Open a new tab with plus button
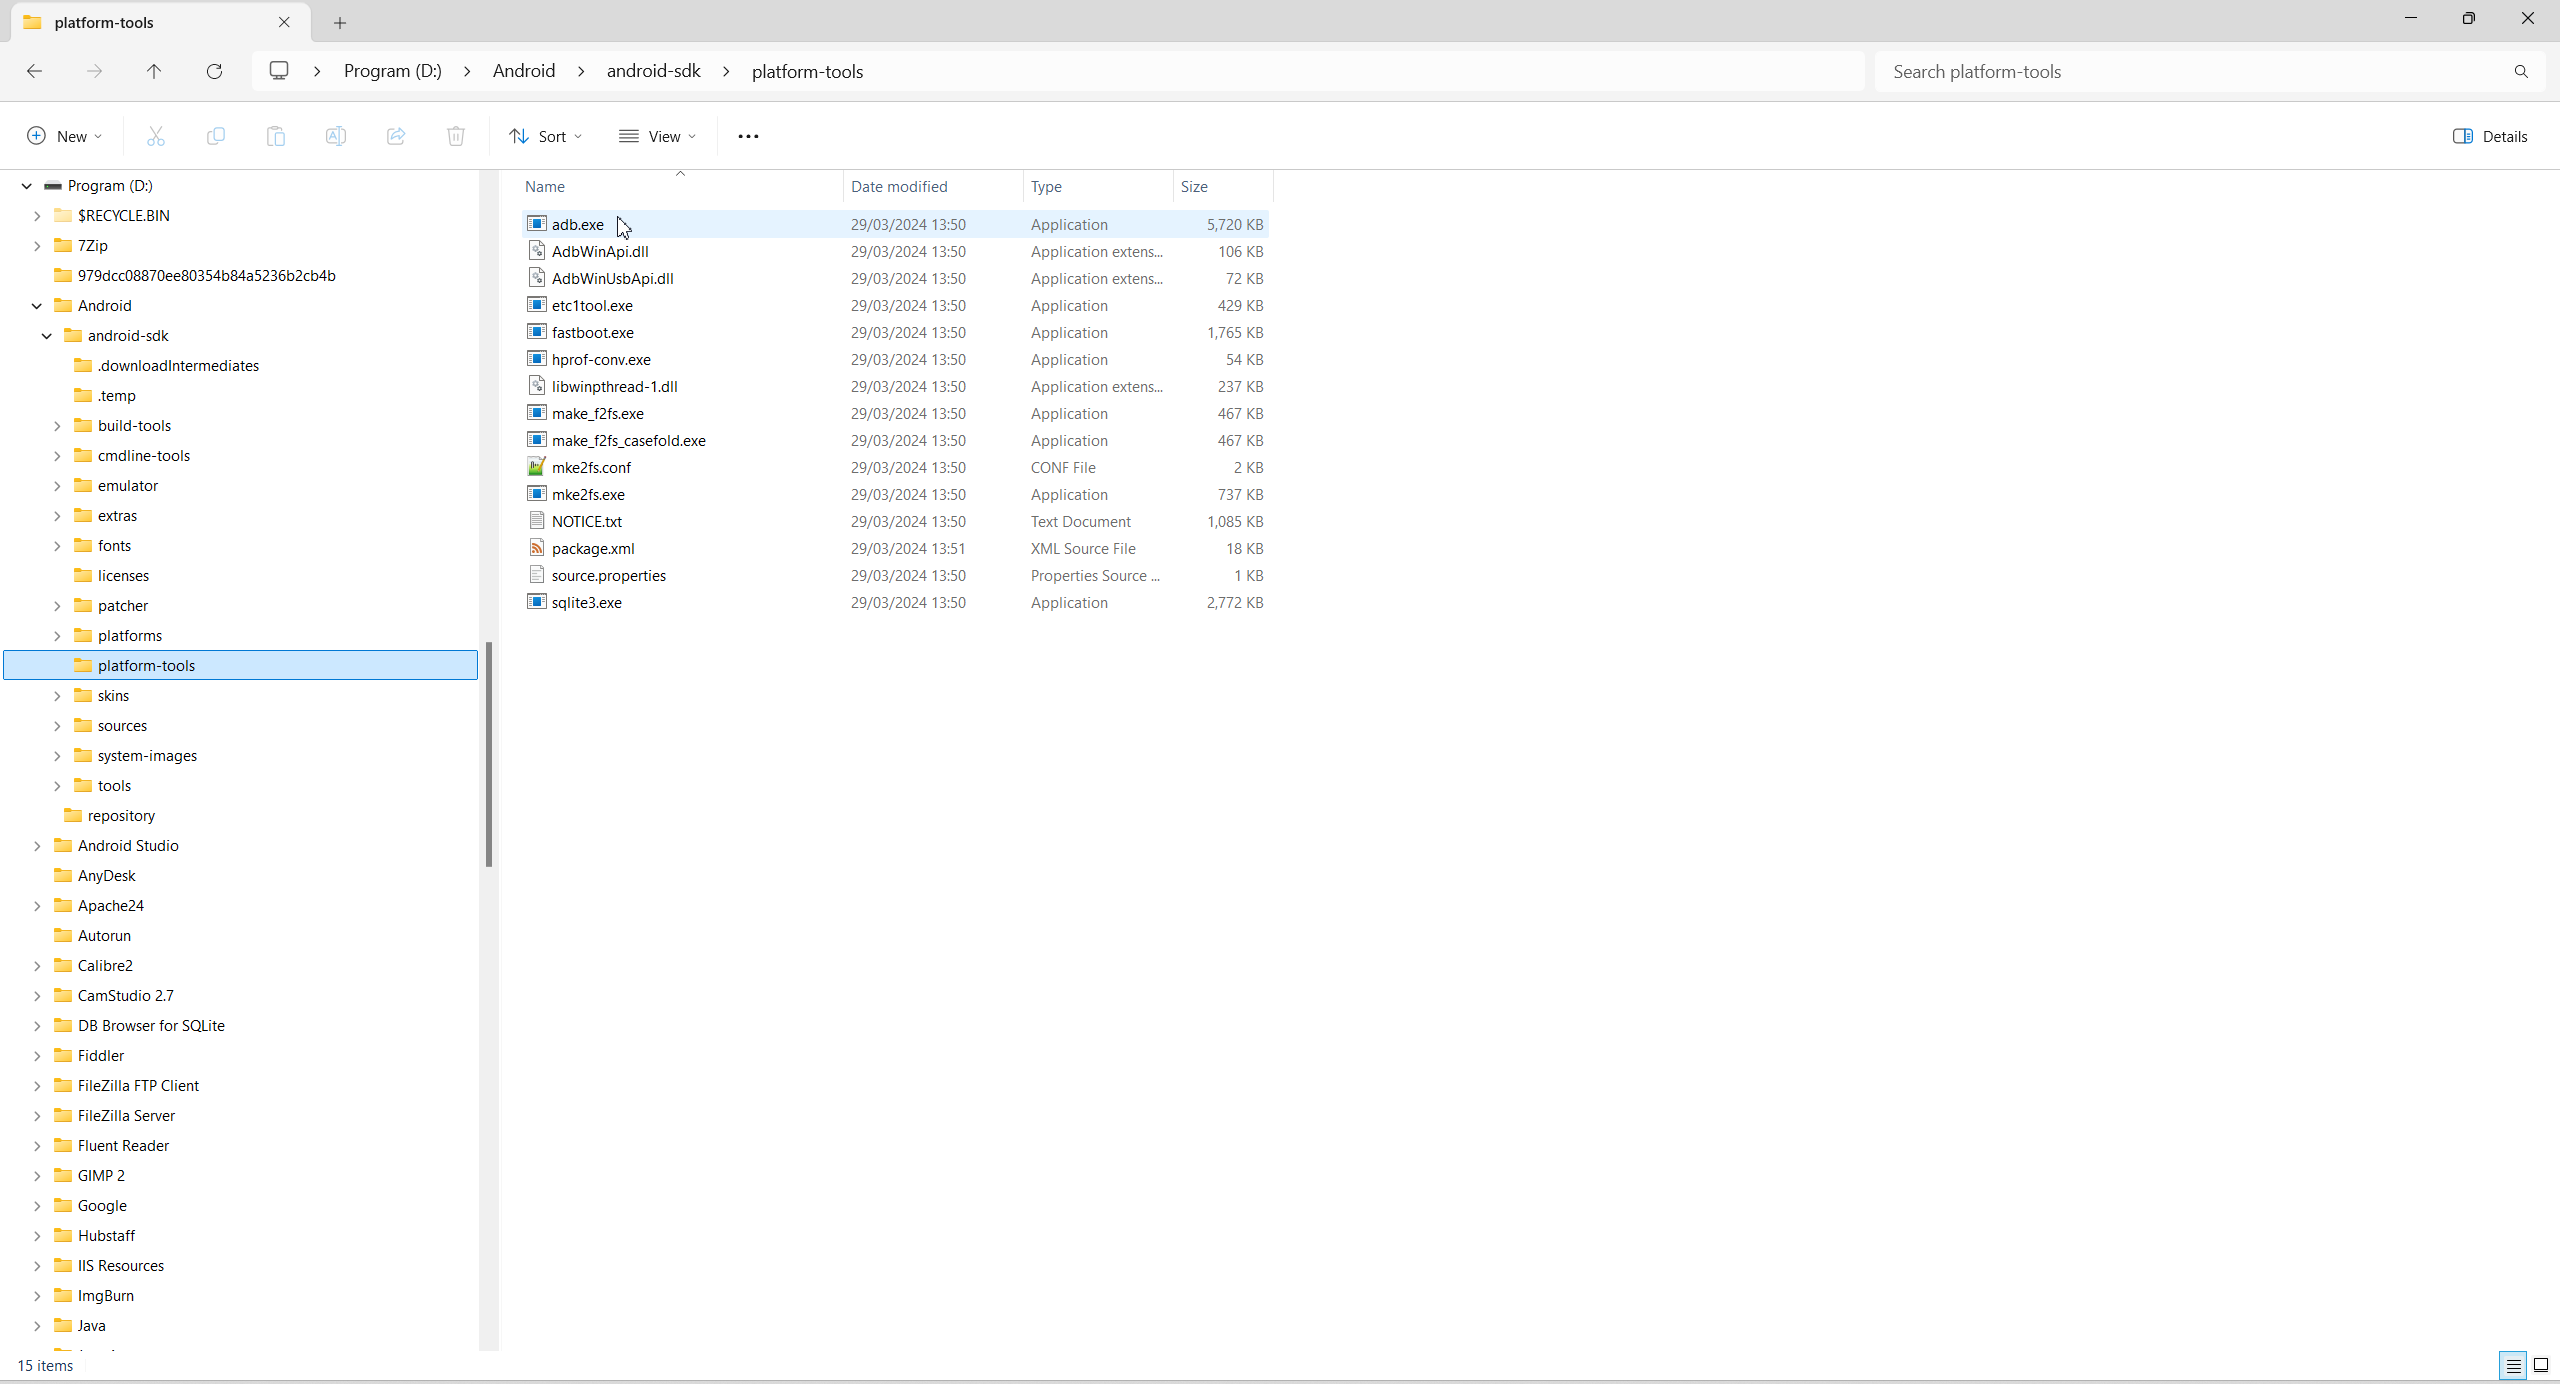The height and width of the screenshot is (1384, 2560). click(x=340, y=22)
